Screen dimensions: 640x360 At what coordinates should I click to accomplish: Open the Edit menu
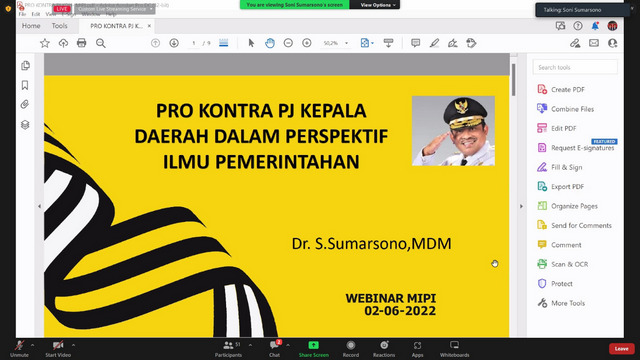[36, 14]
